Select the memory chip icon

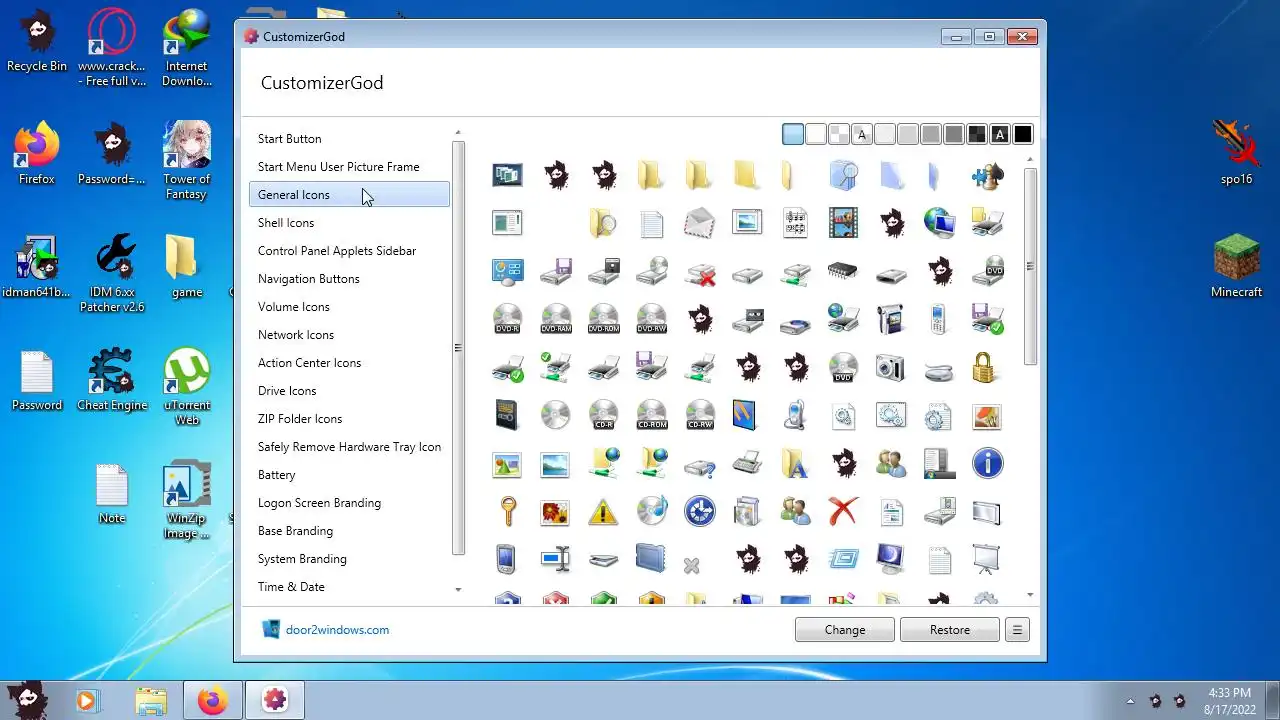click(x=843, y=271)
